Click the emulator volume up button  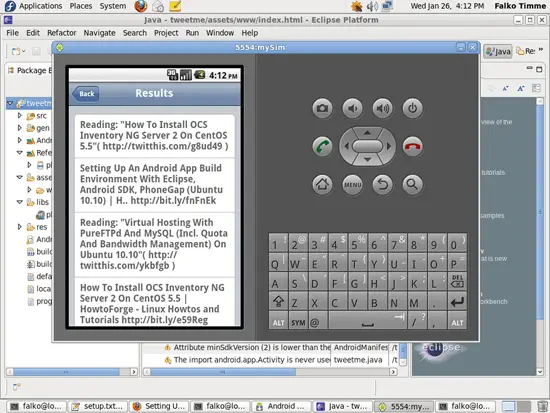383,108
